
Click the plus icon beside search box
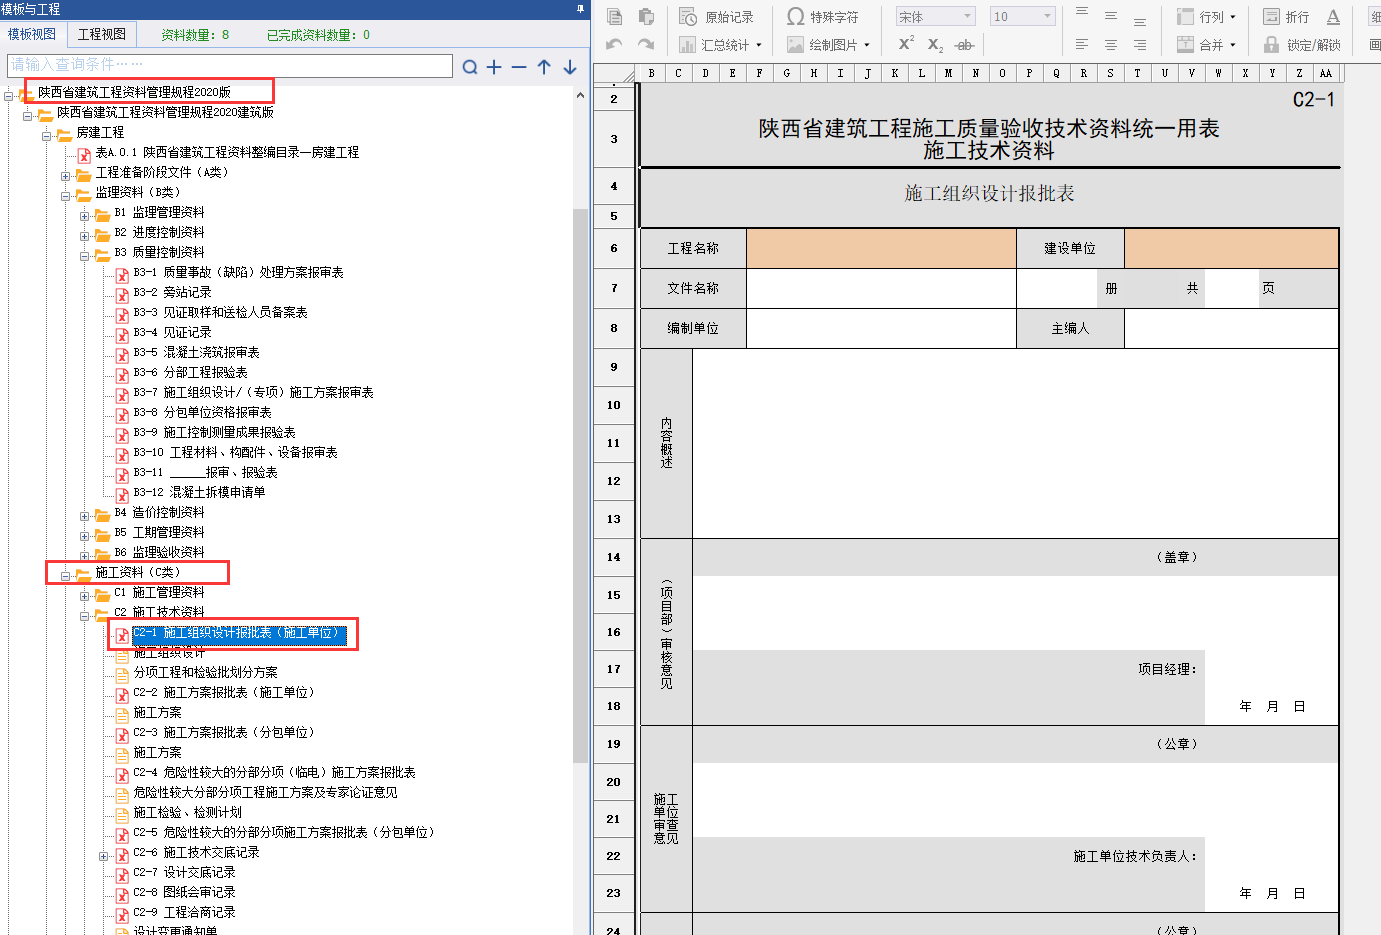494,67
